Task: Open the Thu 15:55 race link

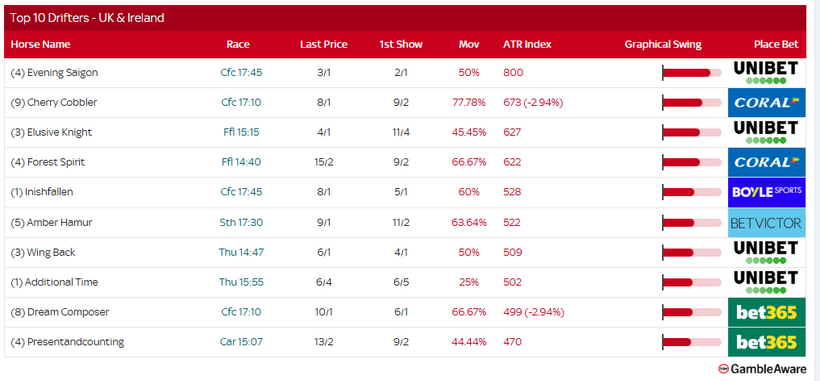Action: (241, 282)
